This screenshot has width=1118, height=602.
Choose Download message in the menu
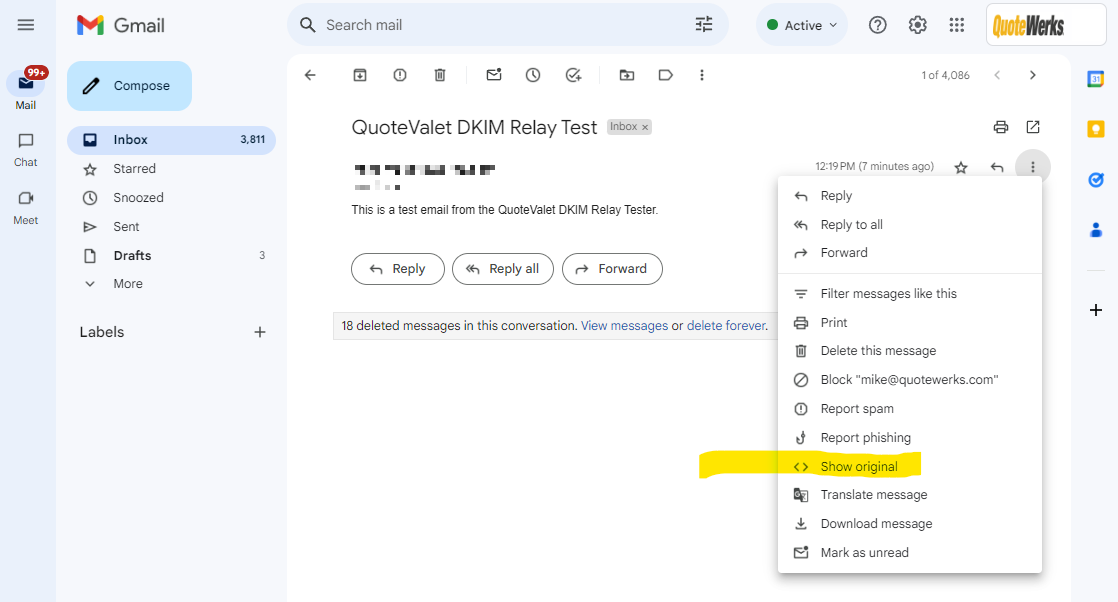click(x=875, y=524)
